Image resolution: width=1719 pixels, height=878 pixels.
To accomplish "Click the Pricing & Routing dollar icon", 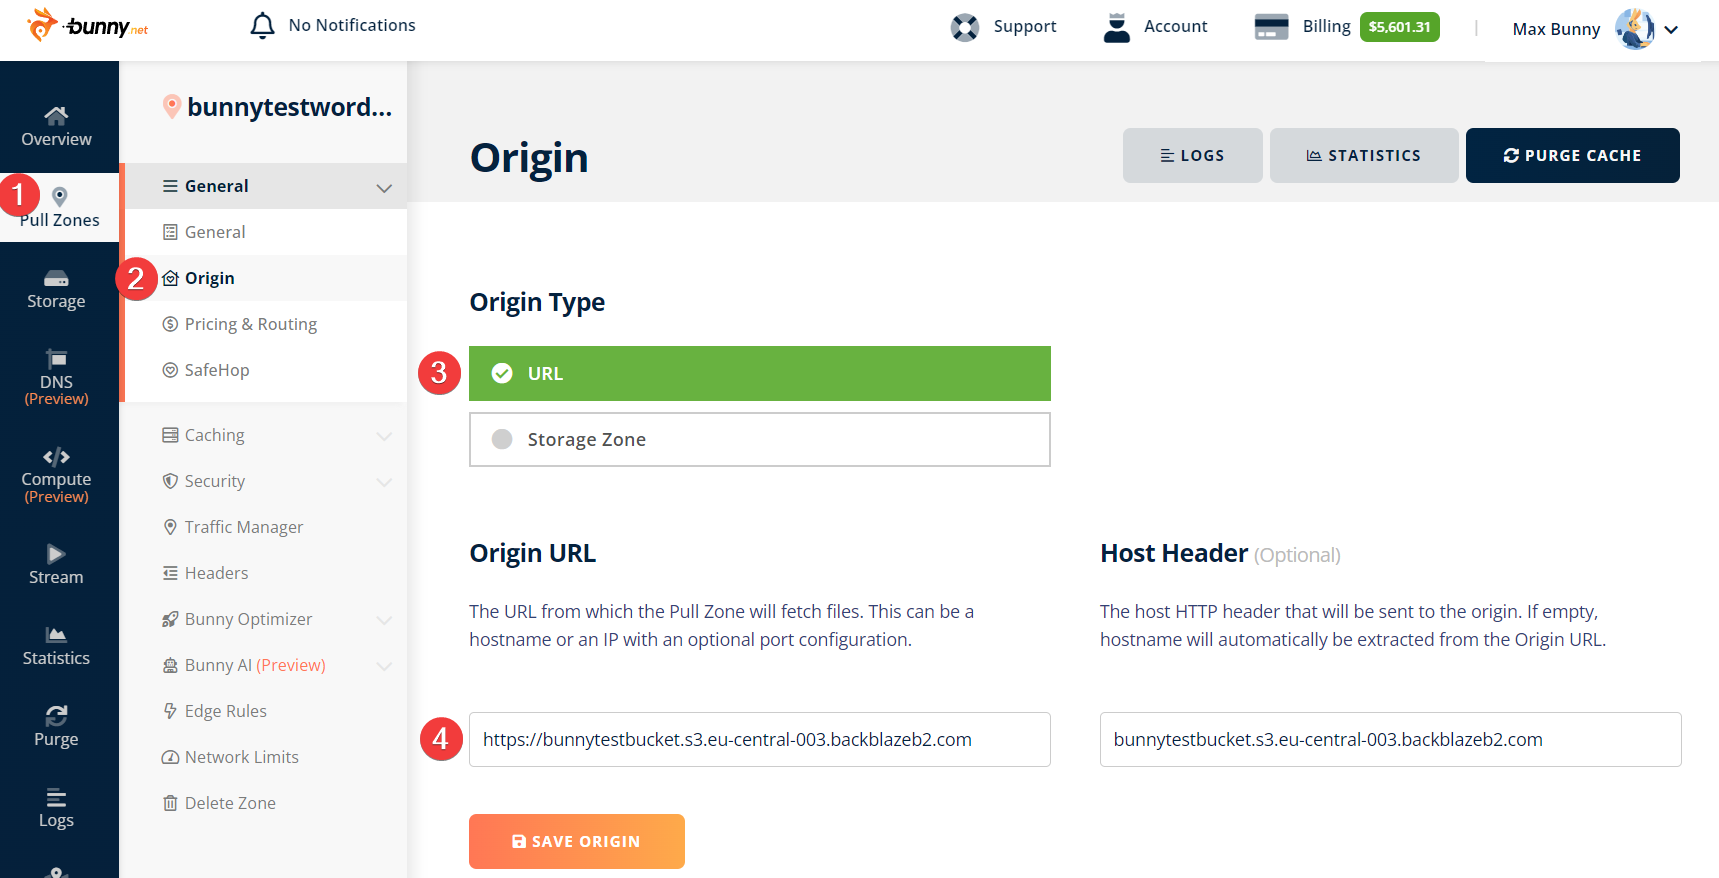I will [x=170, y=324].
